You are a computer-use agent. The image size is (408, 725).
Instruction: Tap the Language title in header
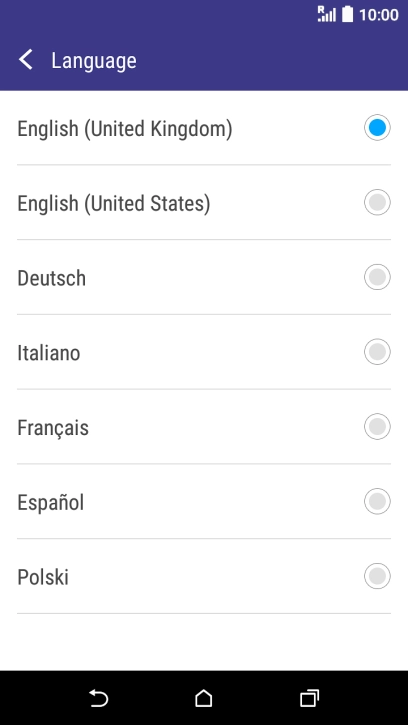click(94, 61)
